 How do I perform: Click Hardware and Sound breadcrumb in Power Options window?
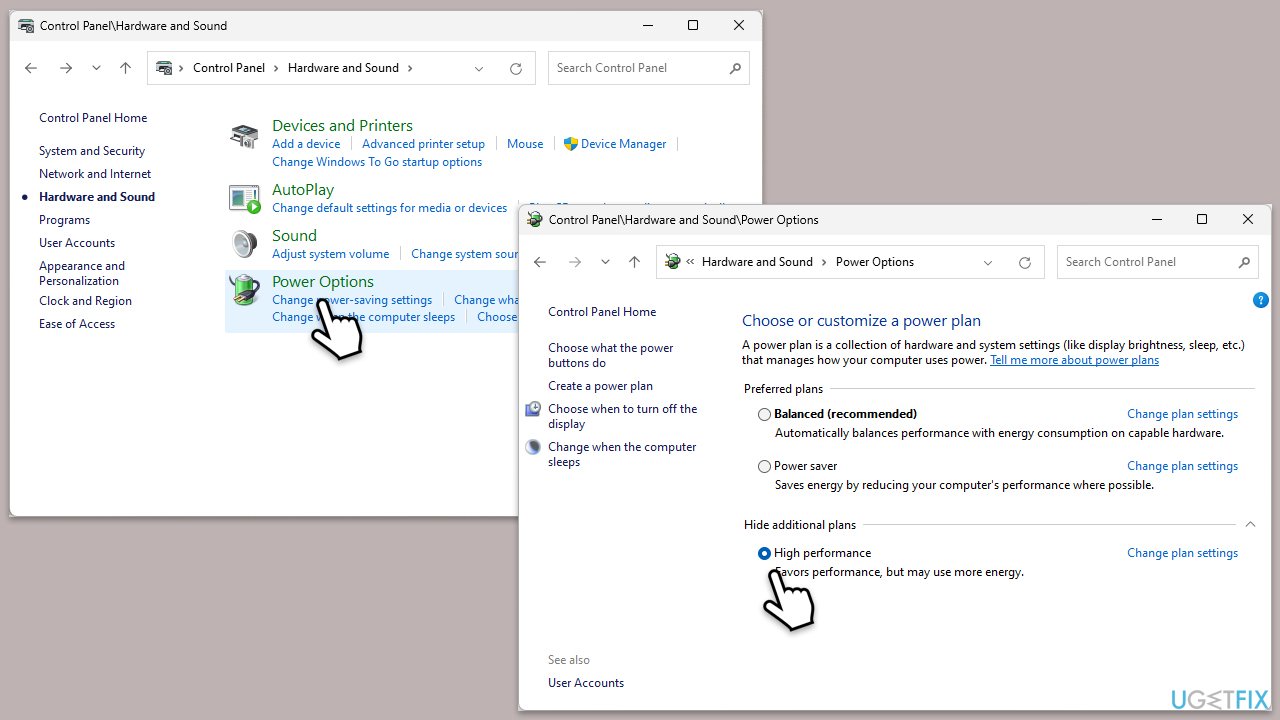[x=757, y=262]
